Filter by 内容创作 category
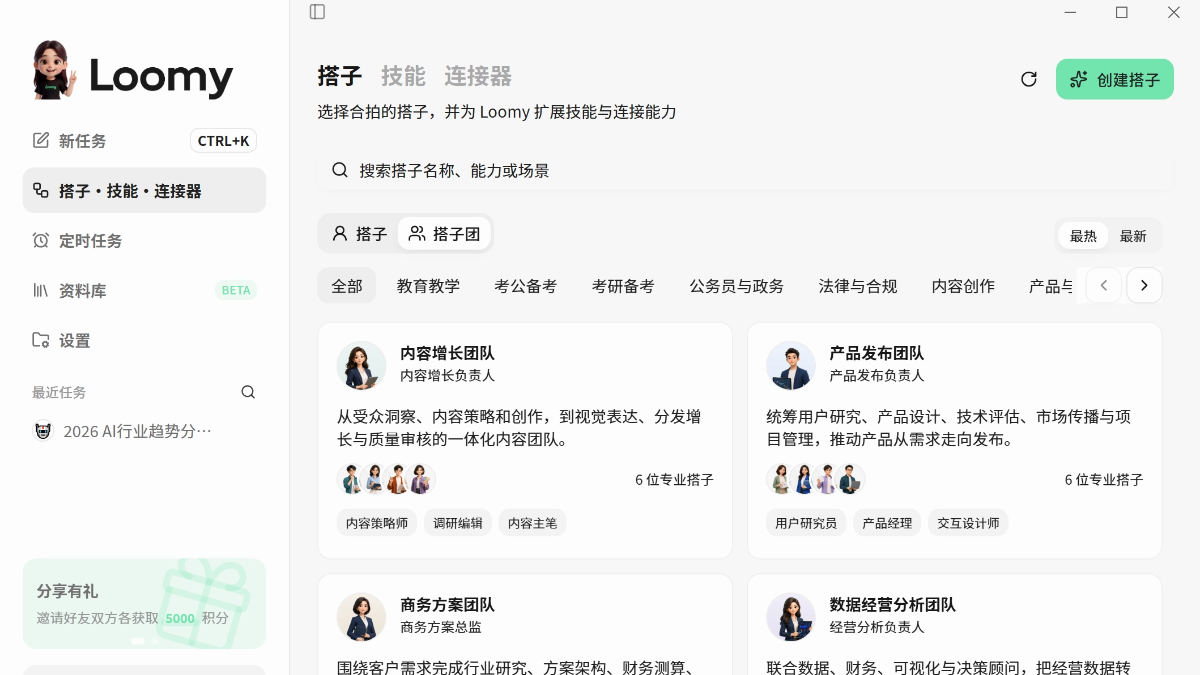The image size is (1200, 675). (963, 285)
